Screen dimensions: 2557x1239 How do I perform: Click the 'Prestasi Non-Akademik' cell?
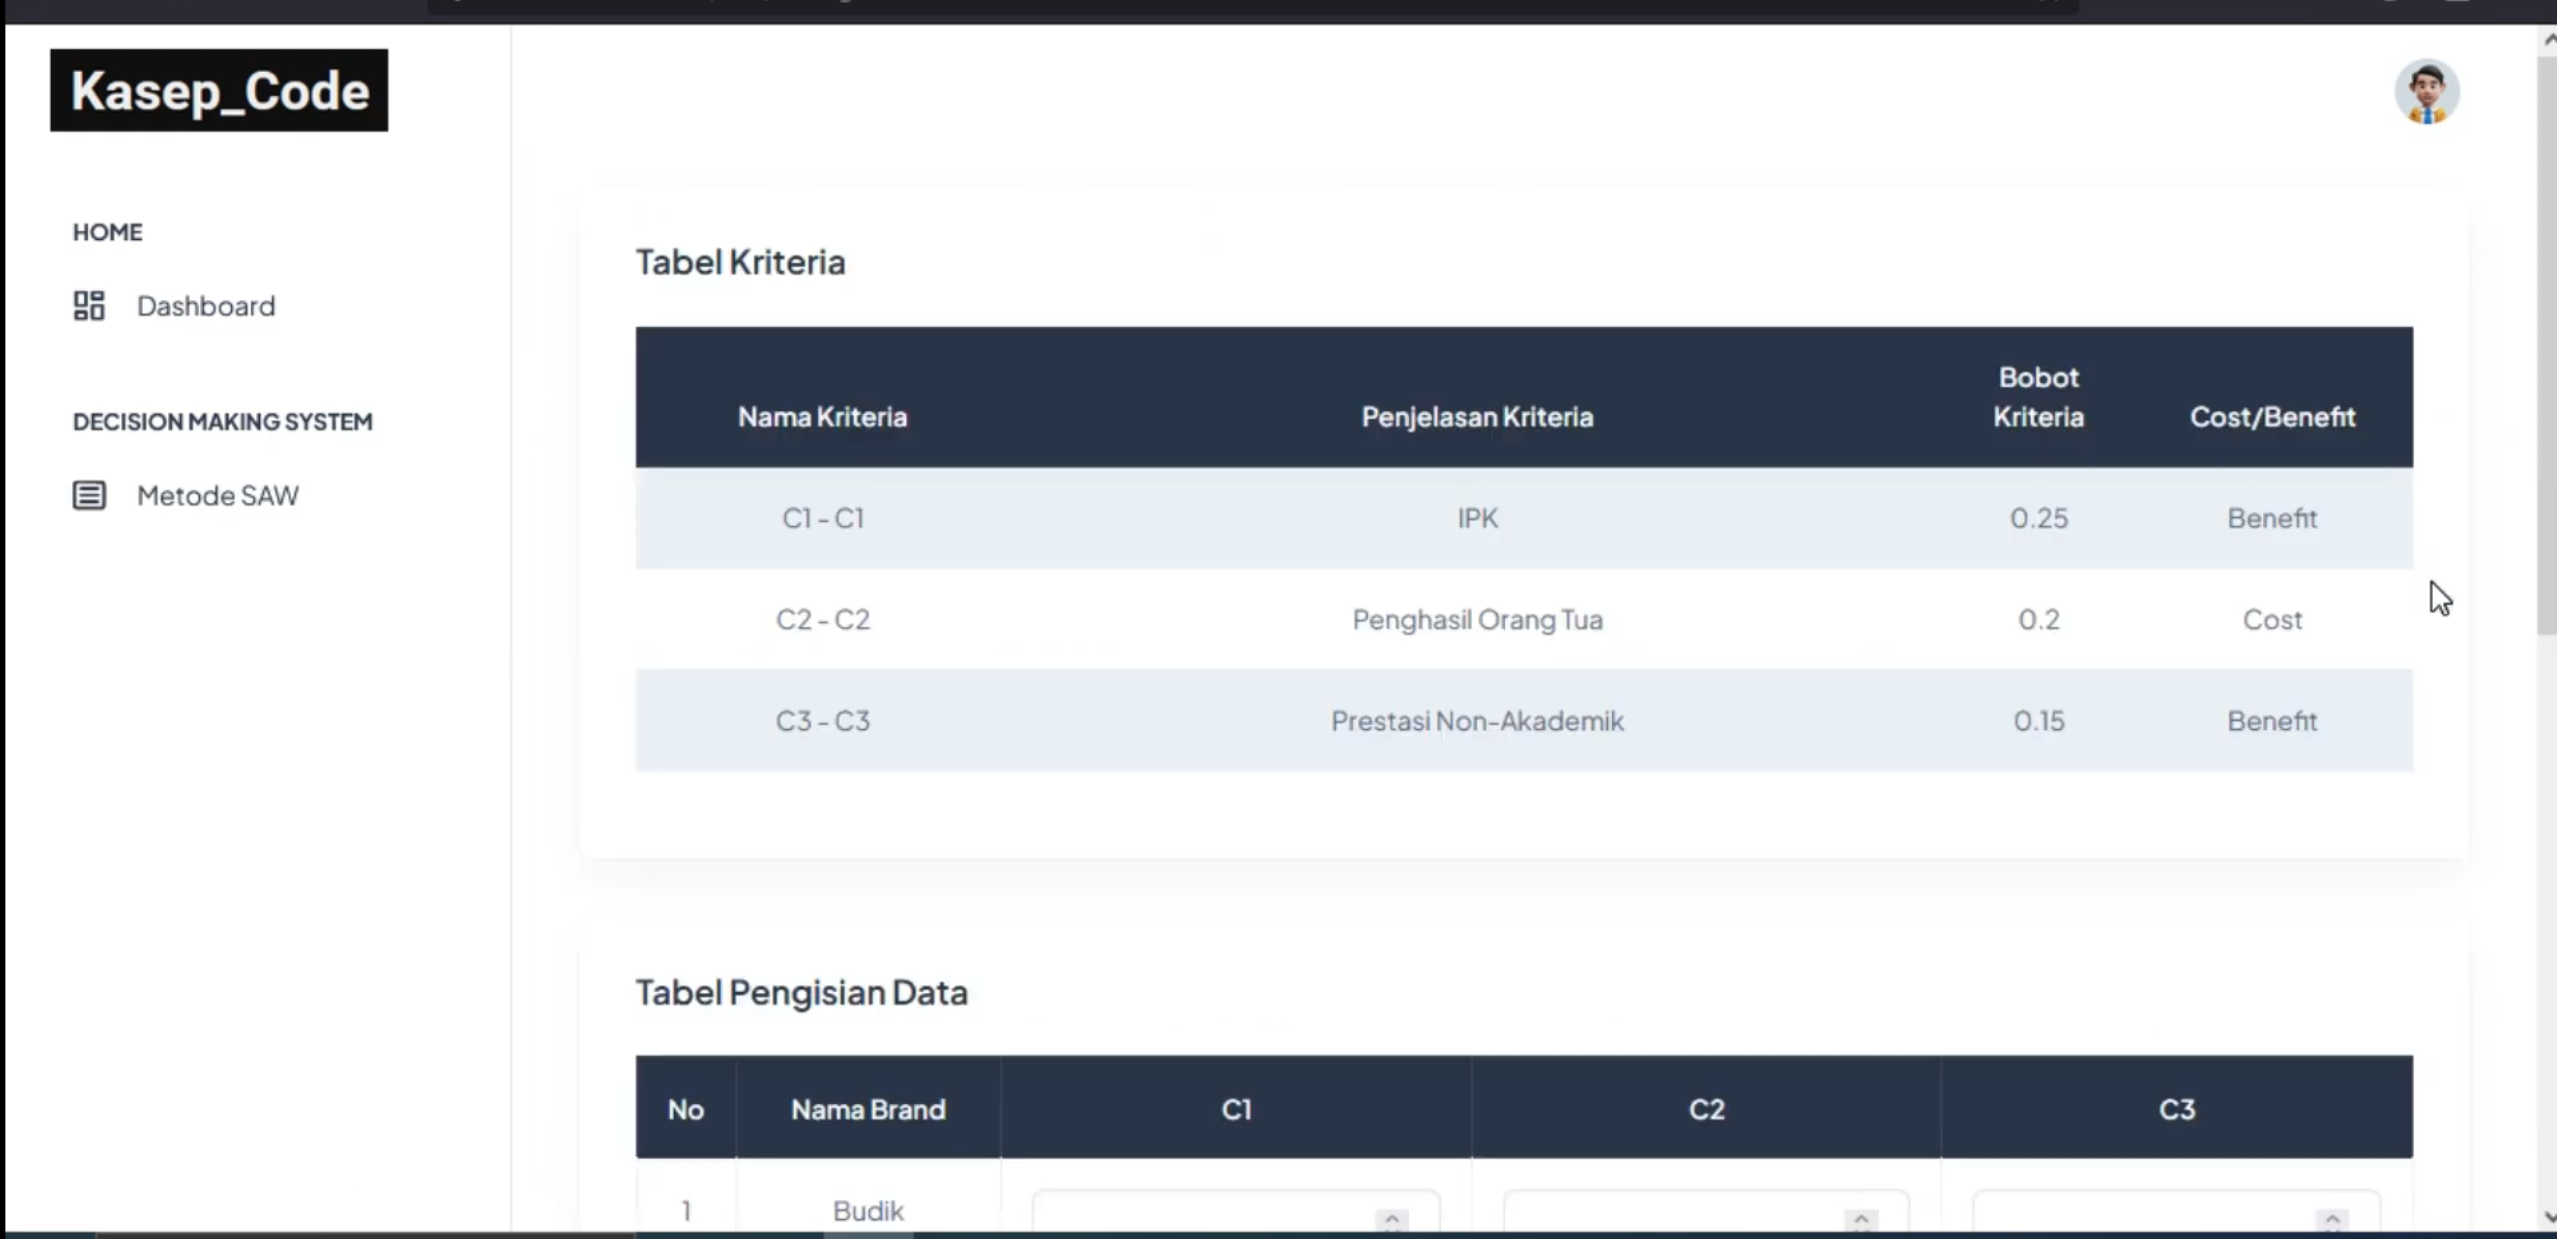[1477, 720]
